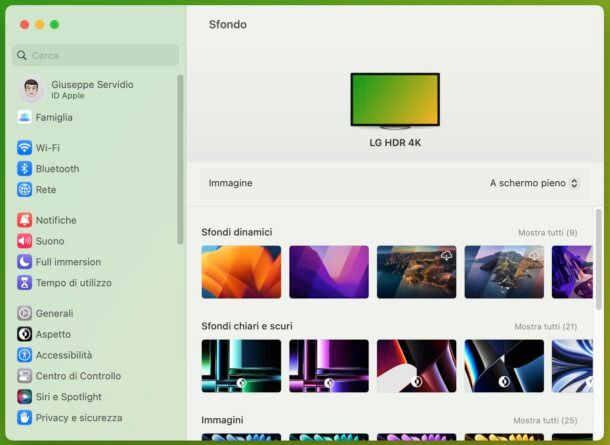Screen dimensions: 610x445
Task: Click the Notifiche bell icon
Action: pos(25,220)
